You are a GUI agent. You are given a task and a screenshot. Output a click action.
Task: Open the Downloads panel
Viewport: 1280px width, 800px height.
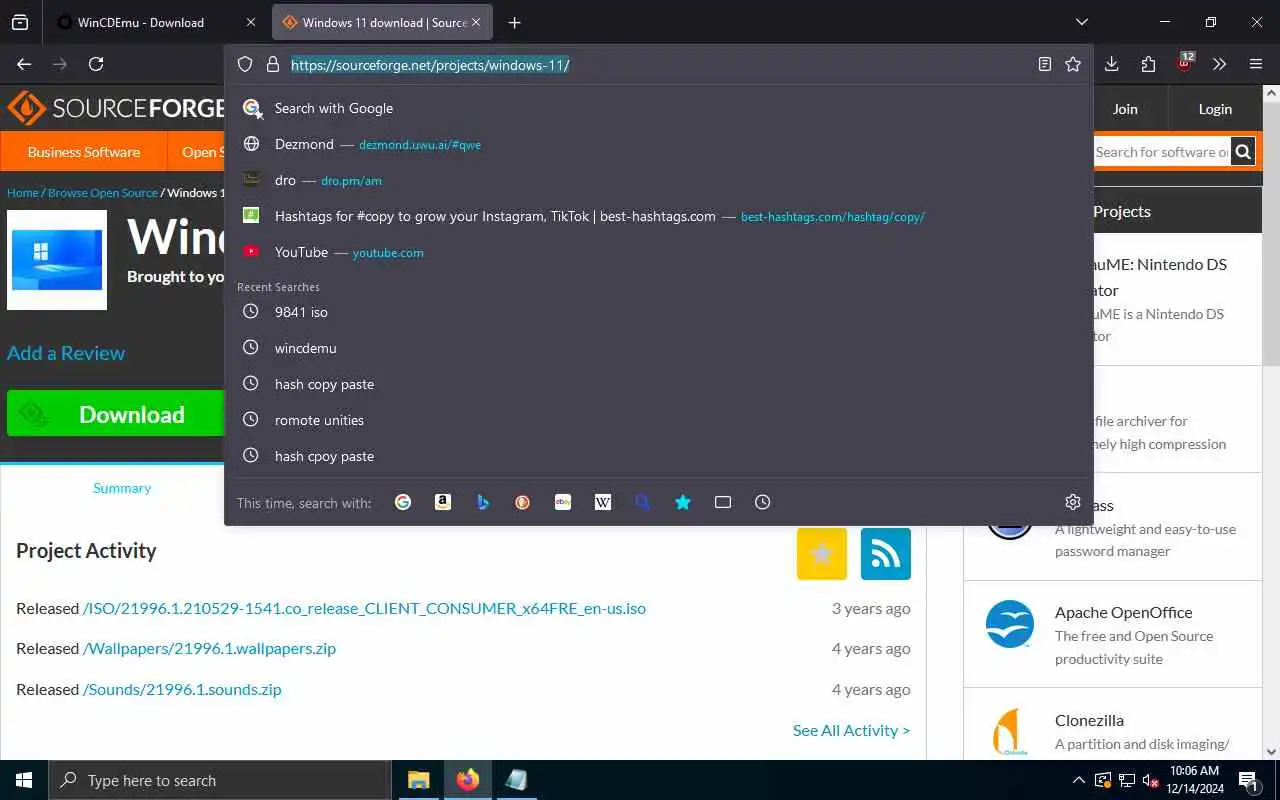(1112, 64)
